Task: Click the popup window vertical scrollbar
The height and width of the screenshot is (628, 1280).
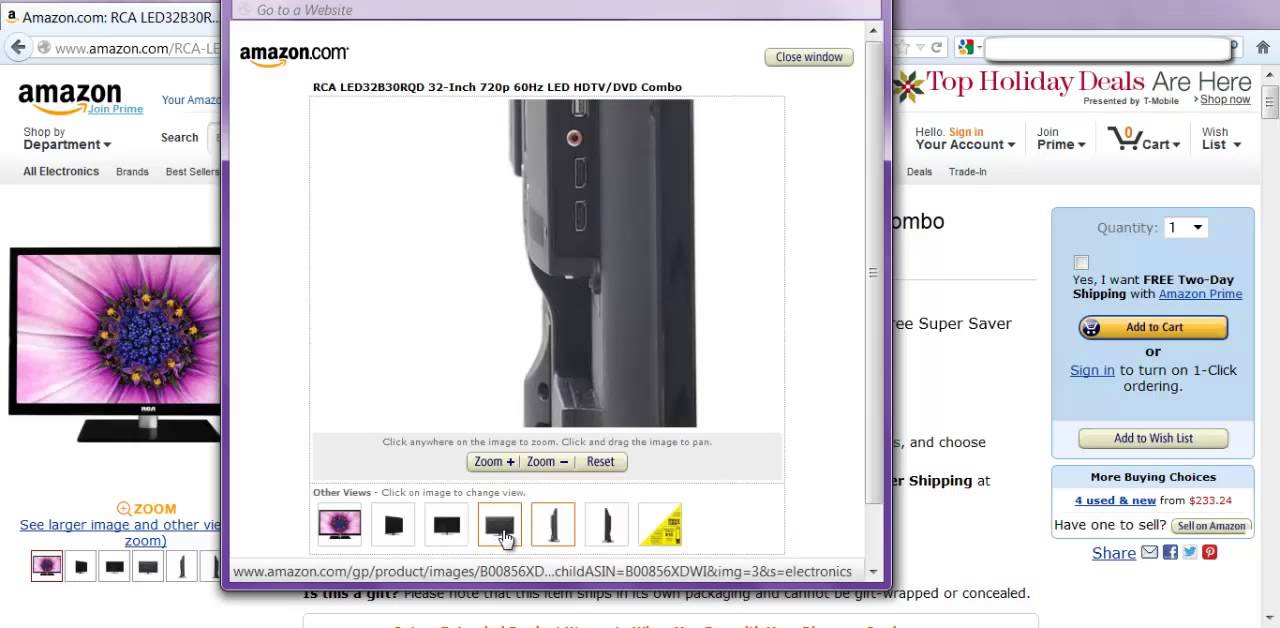Action: (x=873, y=272)
